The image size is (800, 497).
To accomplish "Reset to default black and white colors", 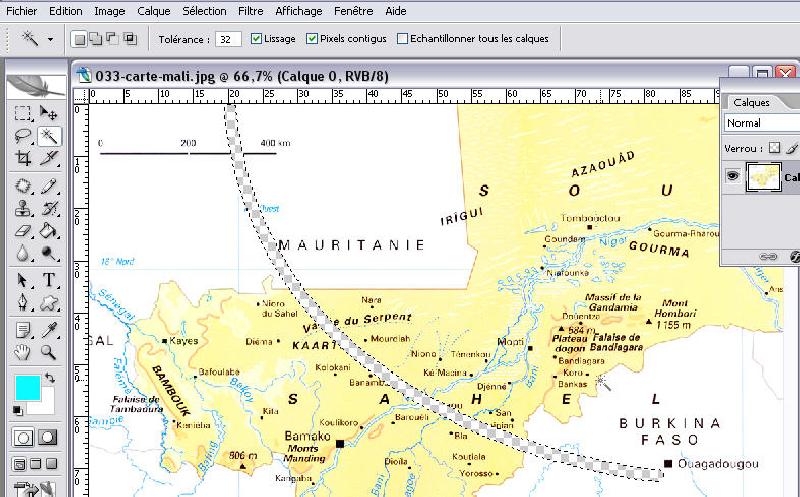I will (18, 410).
